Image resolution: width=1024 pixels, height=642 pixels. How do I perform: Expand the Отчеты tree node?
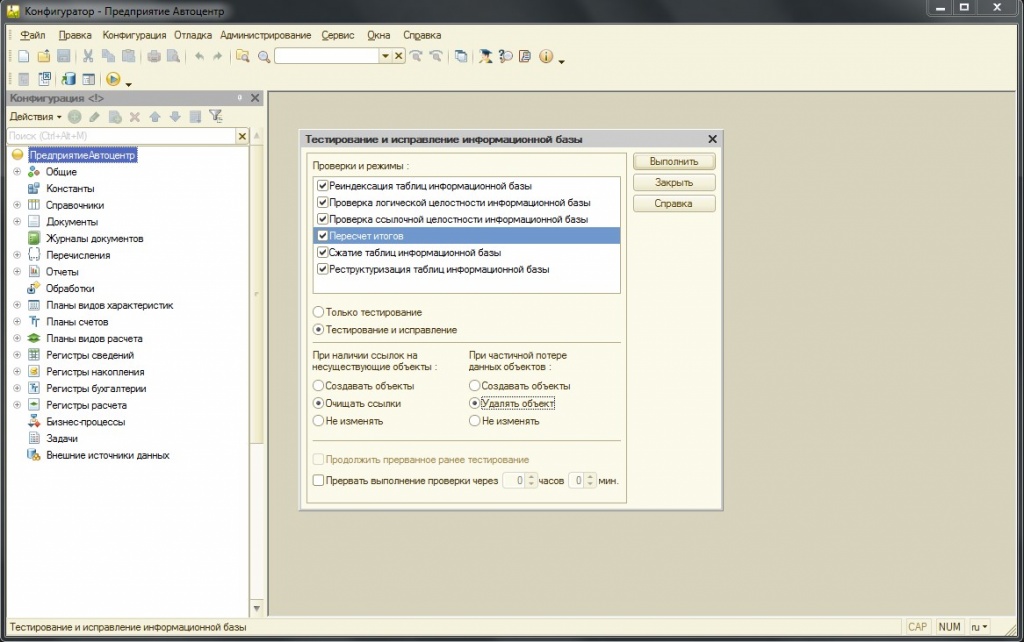(17, 272)
